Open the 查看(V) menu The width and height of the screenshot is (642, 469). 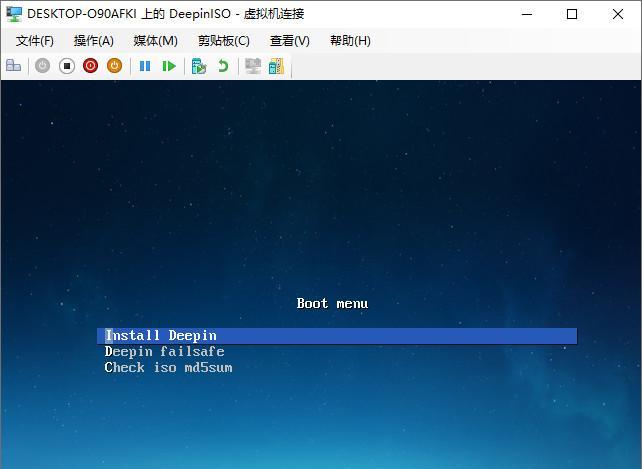coord(290,41)
